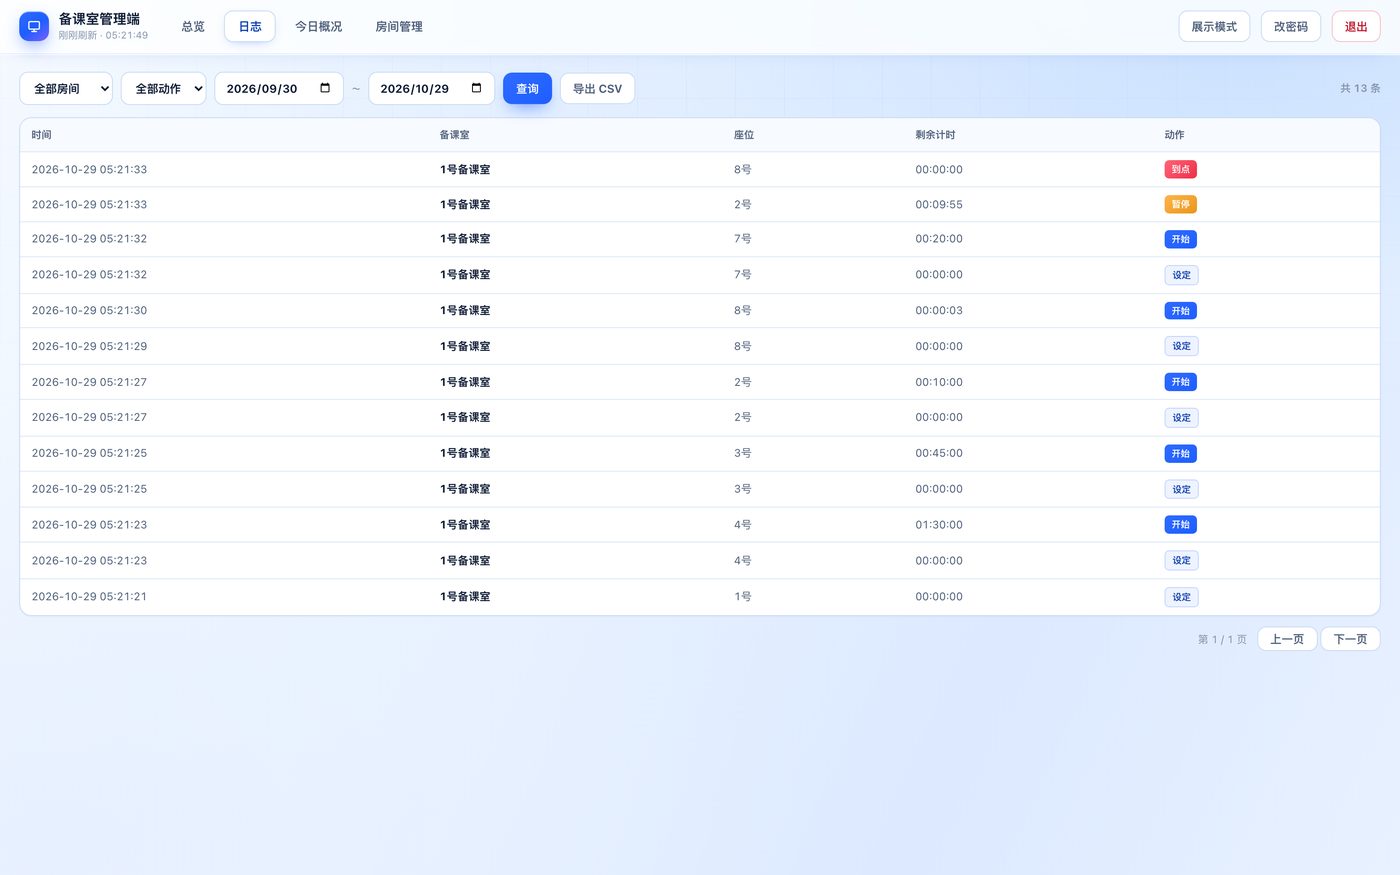Select the 日志 tab
1400x875 pixels.
[250, 27]
